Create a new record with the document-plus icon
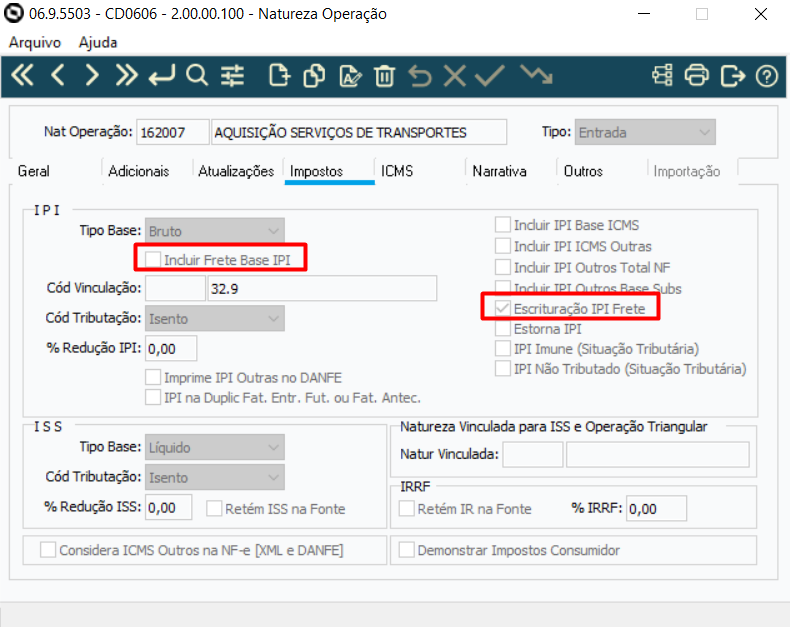The height and width of the screenshot is (627, 790). pos(279,76)
